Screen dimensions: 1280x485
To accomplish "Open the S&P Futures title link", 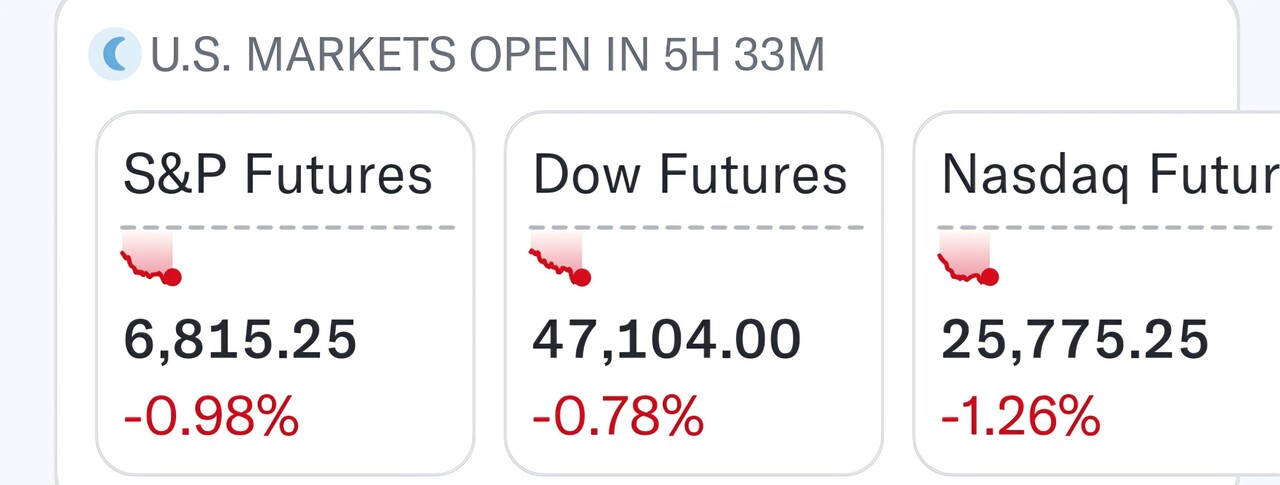I will [x=278, y=175].
